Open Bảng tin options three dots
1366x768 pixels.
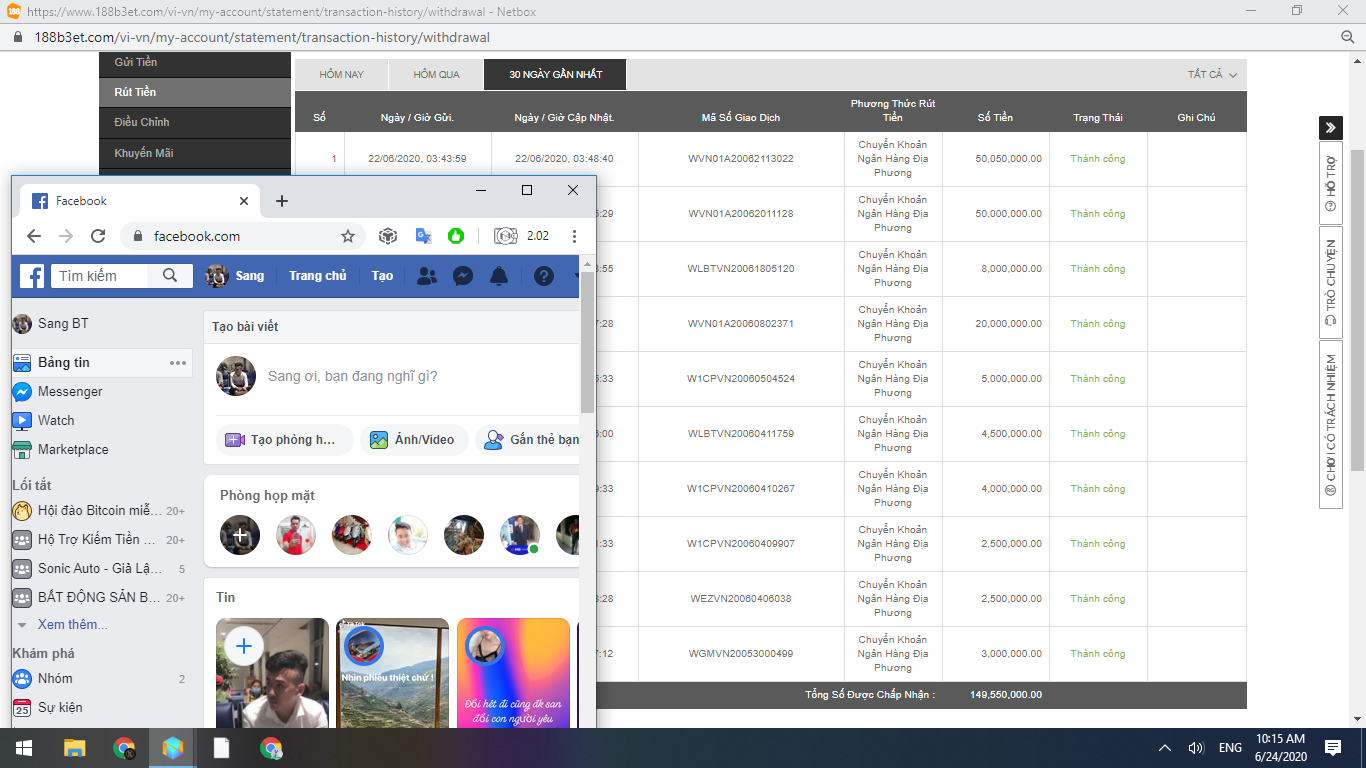tap(178, 363)
